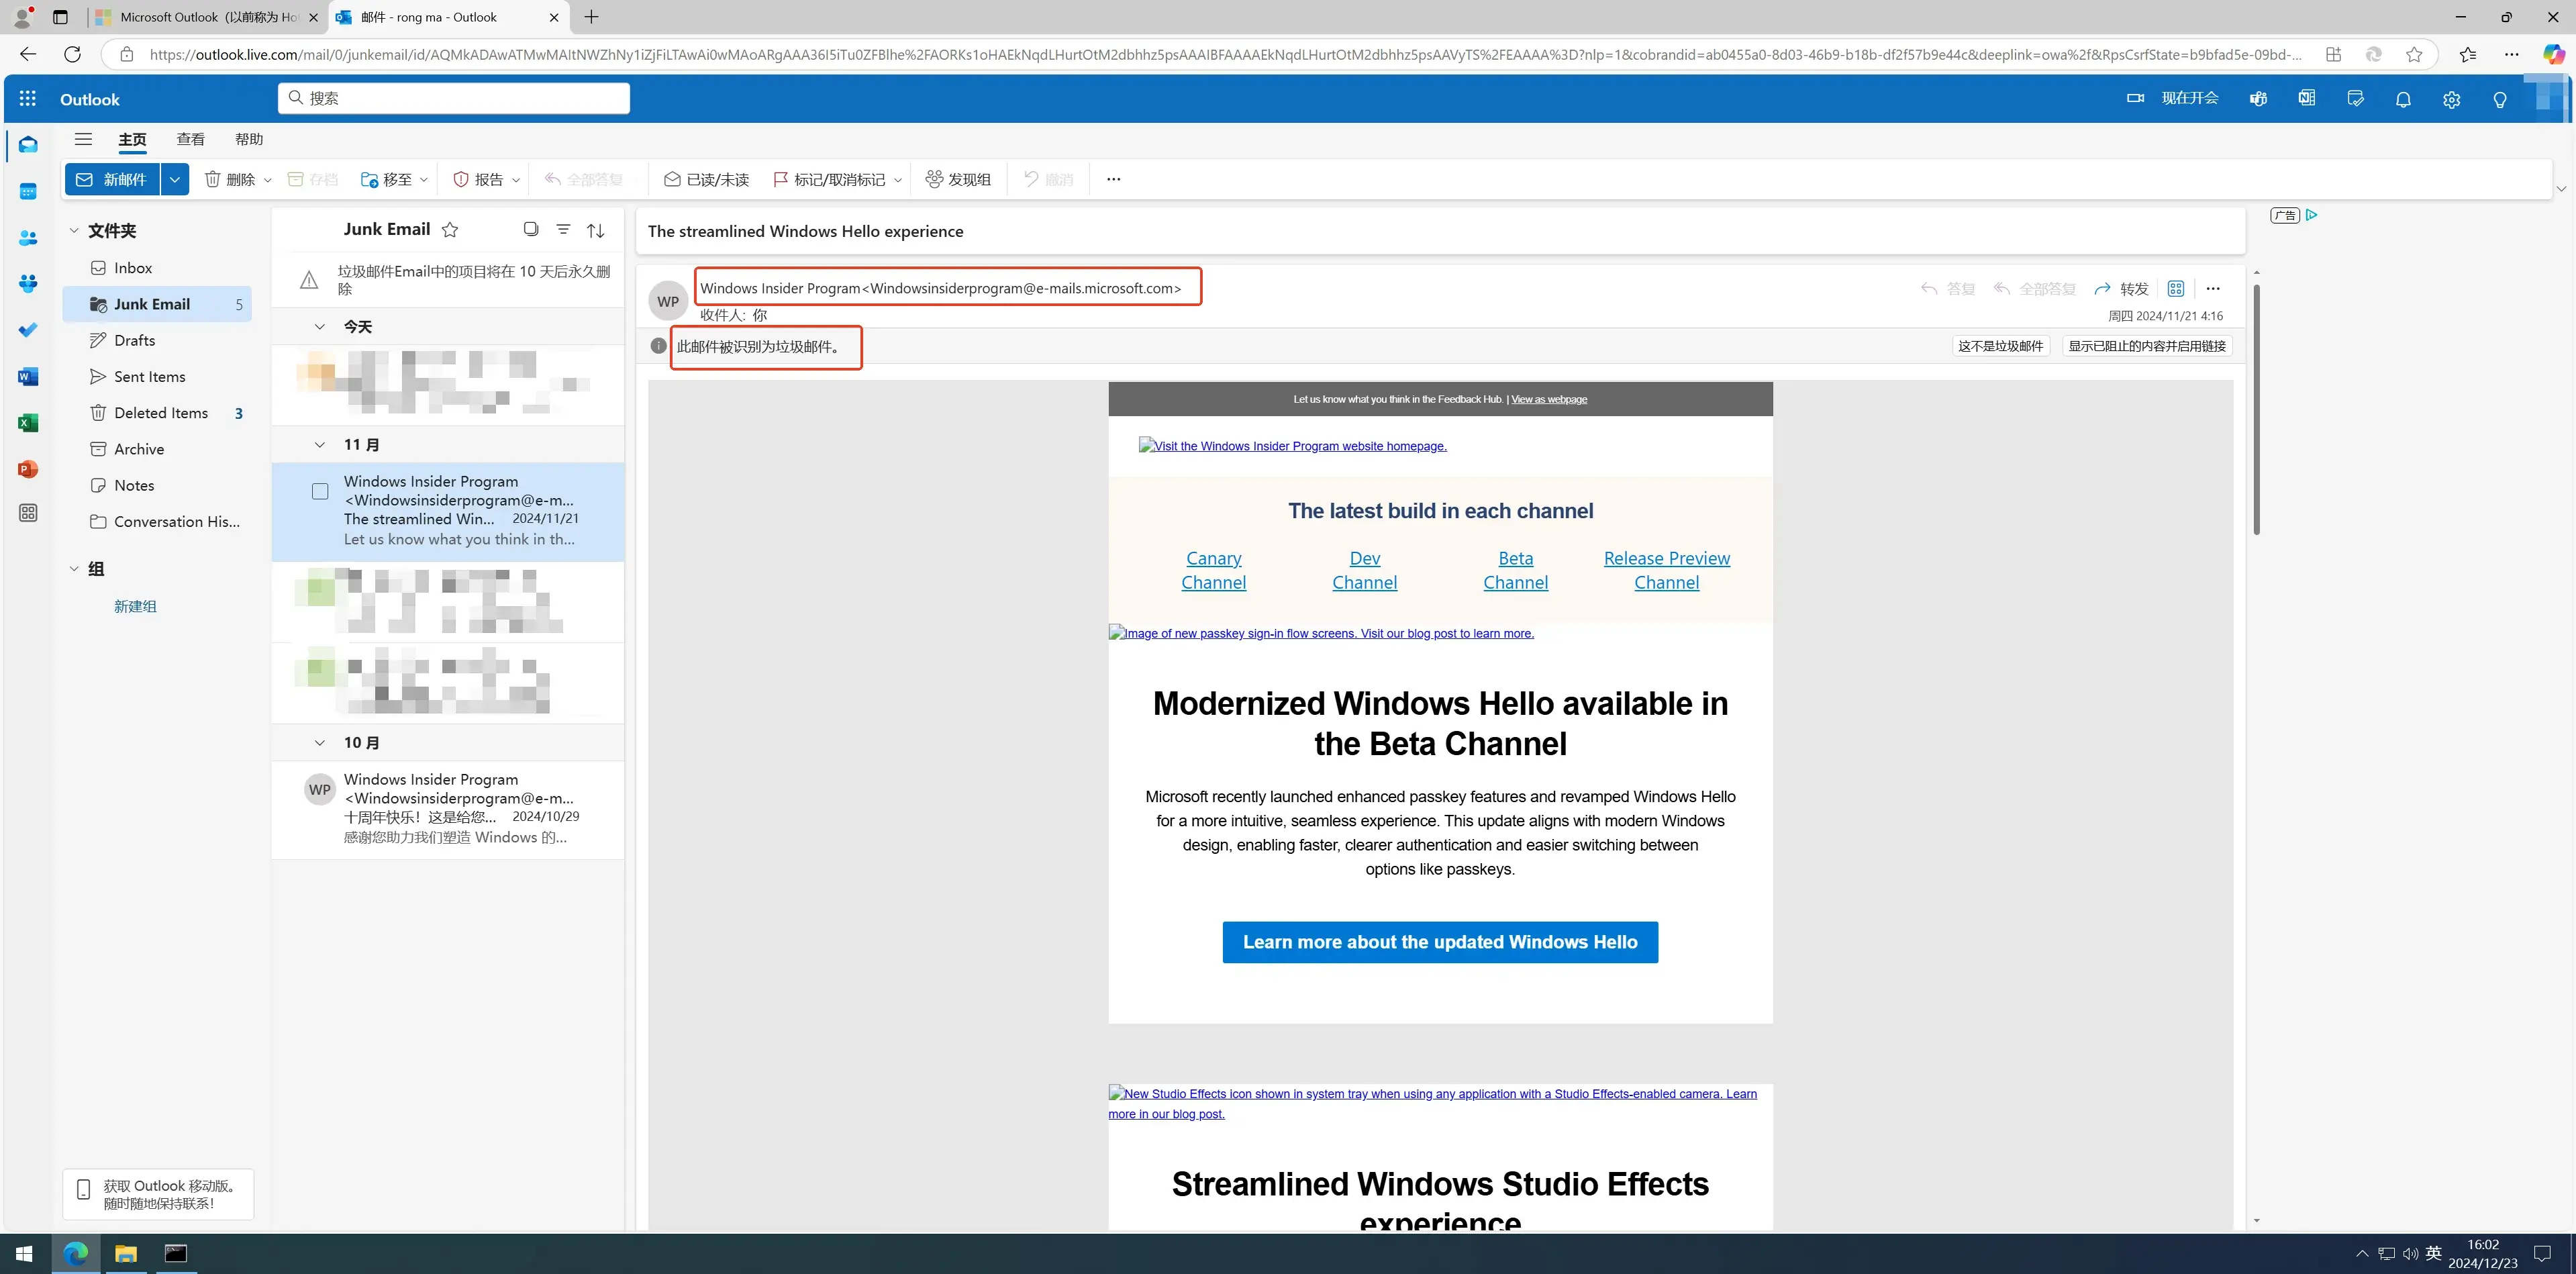2576x1274 pixels.
Task: Open the notifications bell icon
Action: [2403, 99]
